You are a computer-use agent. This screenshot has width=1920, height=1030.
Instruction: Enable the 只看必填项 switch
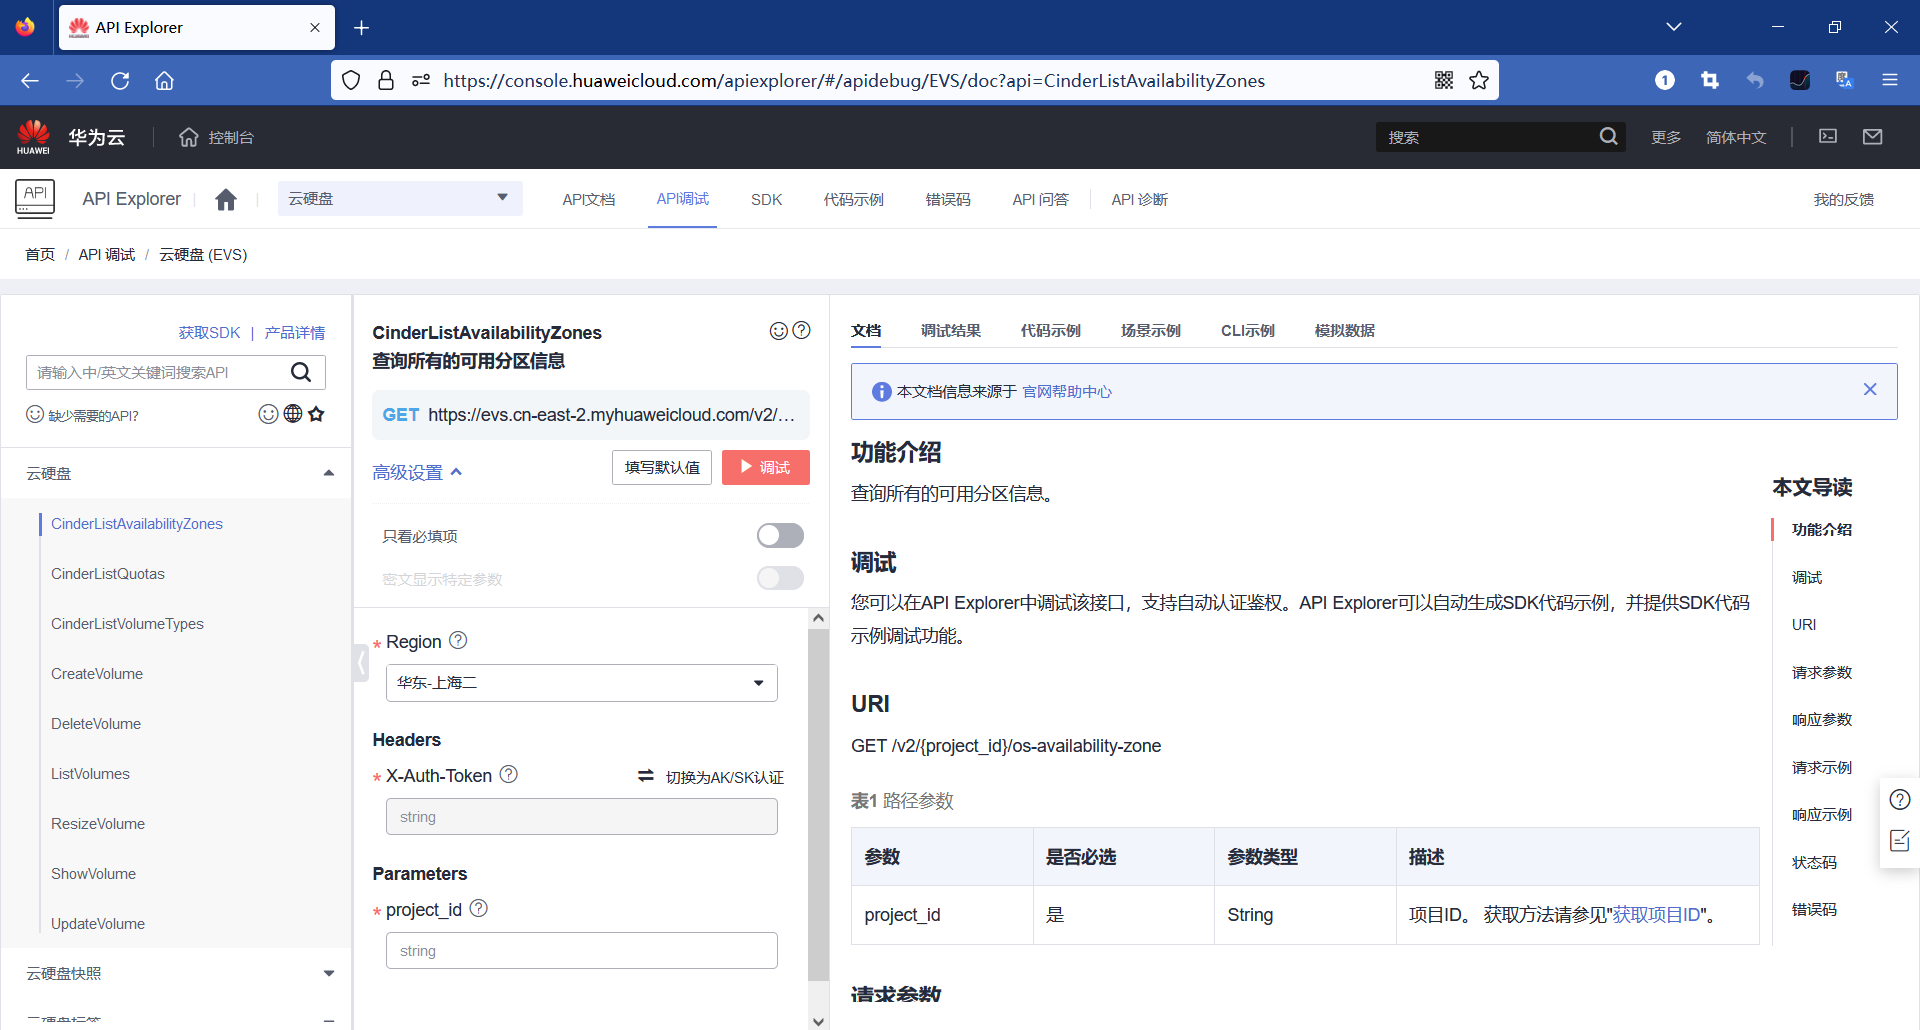[x=780, y=535]
